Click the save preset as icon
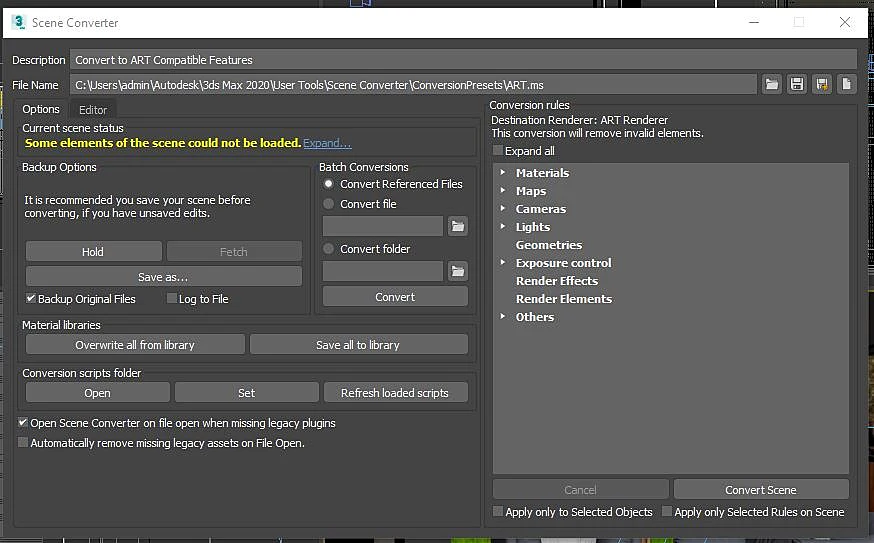Viewport: 874px width, 543px height. tap(822, 84)
